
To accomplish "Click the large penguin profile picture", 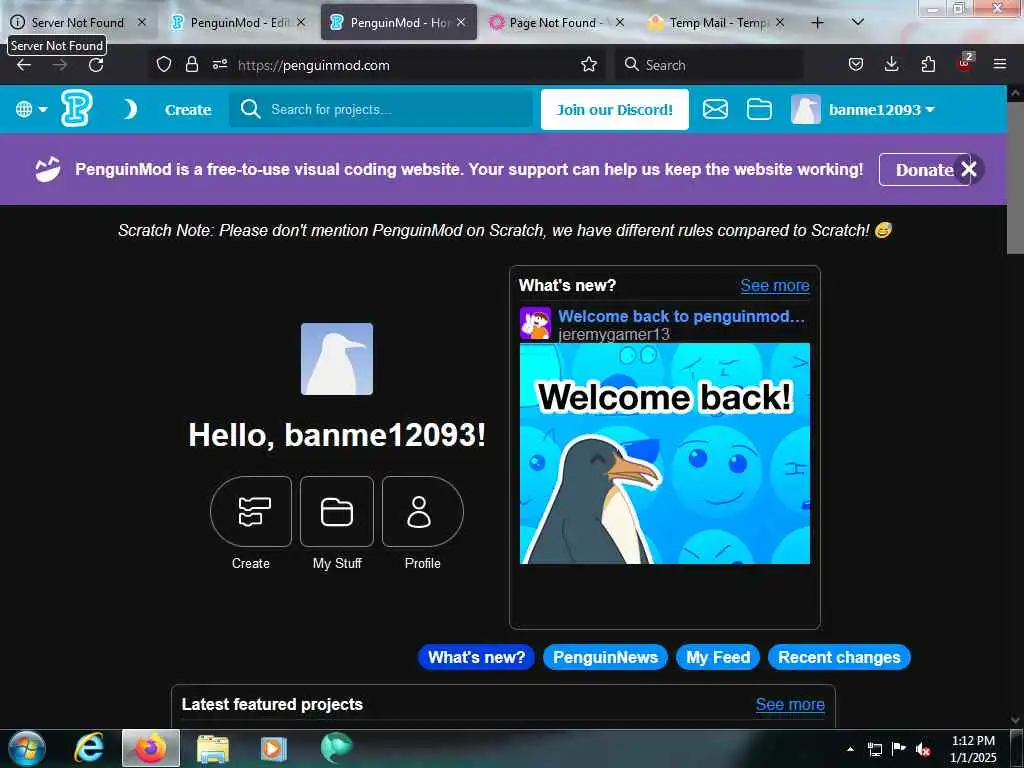I will point(337,359).
